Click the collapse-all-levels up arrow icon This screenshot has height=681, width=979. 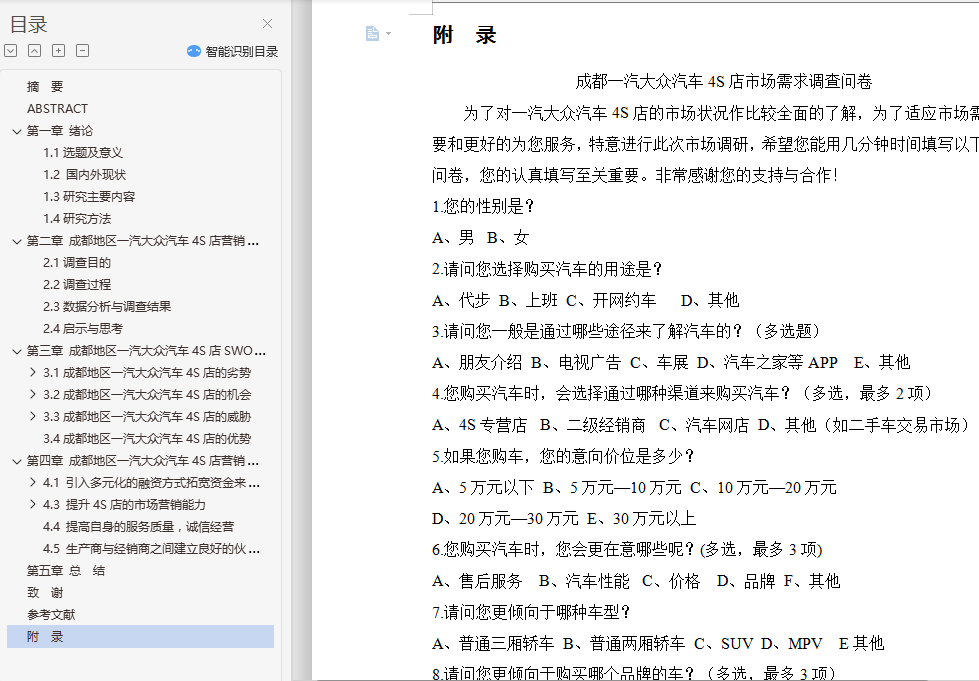(34, 51)
